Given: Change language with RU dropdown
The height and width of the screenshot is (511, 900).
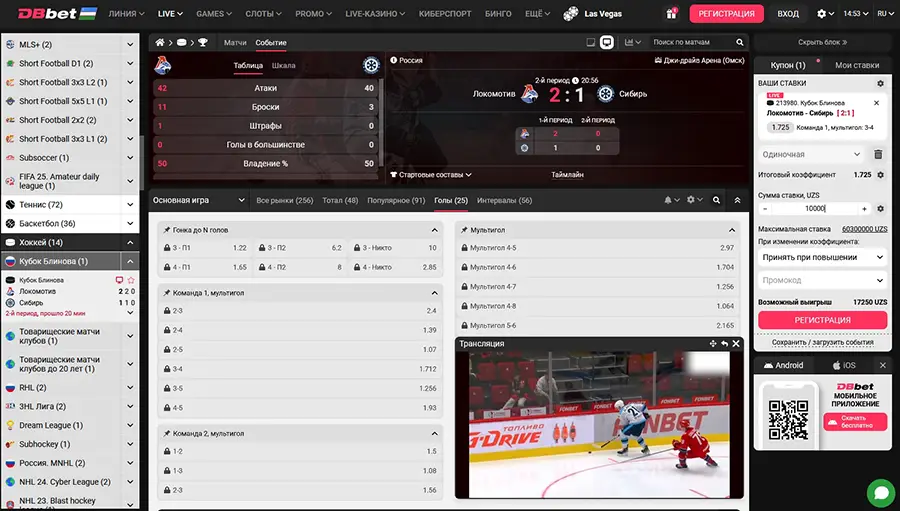Looking at the screenshot, I should pyautogui.click(x=885, y=14).
